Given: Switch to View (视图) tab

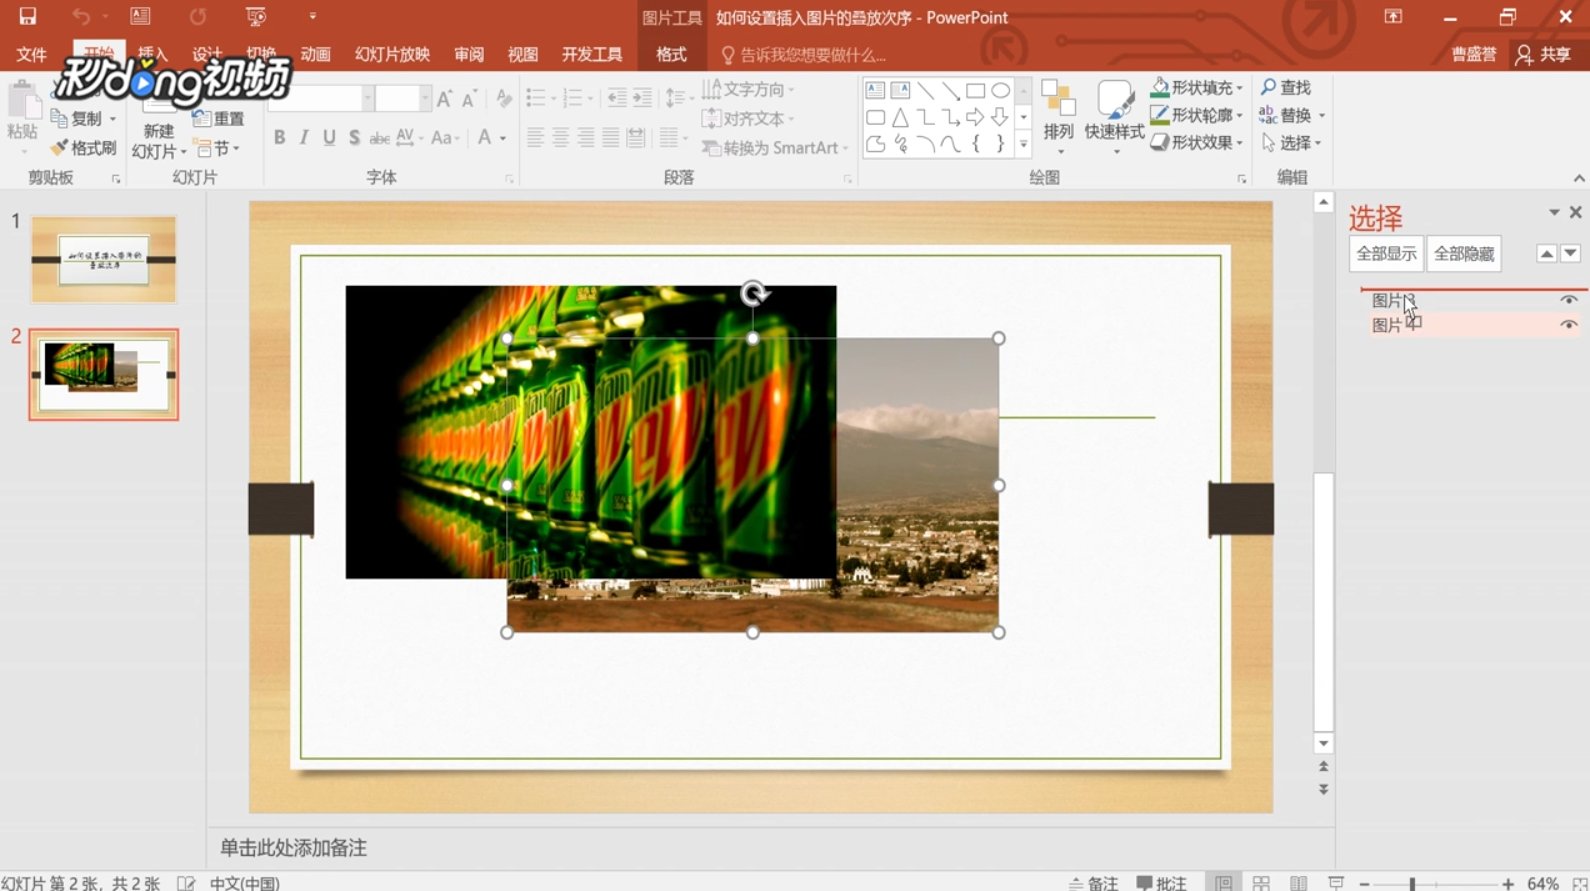Looking at the screenshot, I should 522,54.
